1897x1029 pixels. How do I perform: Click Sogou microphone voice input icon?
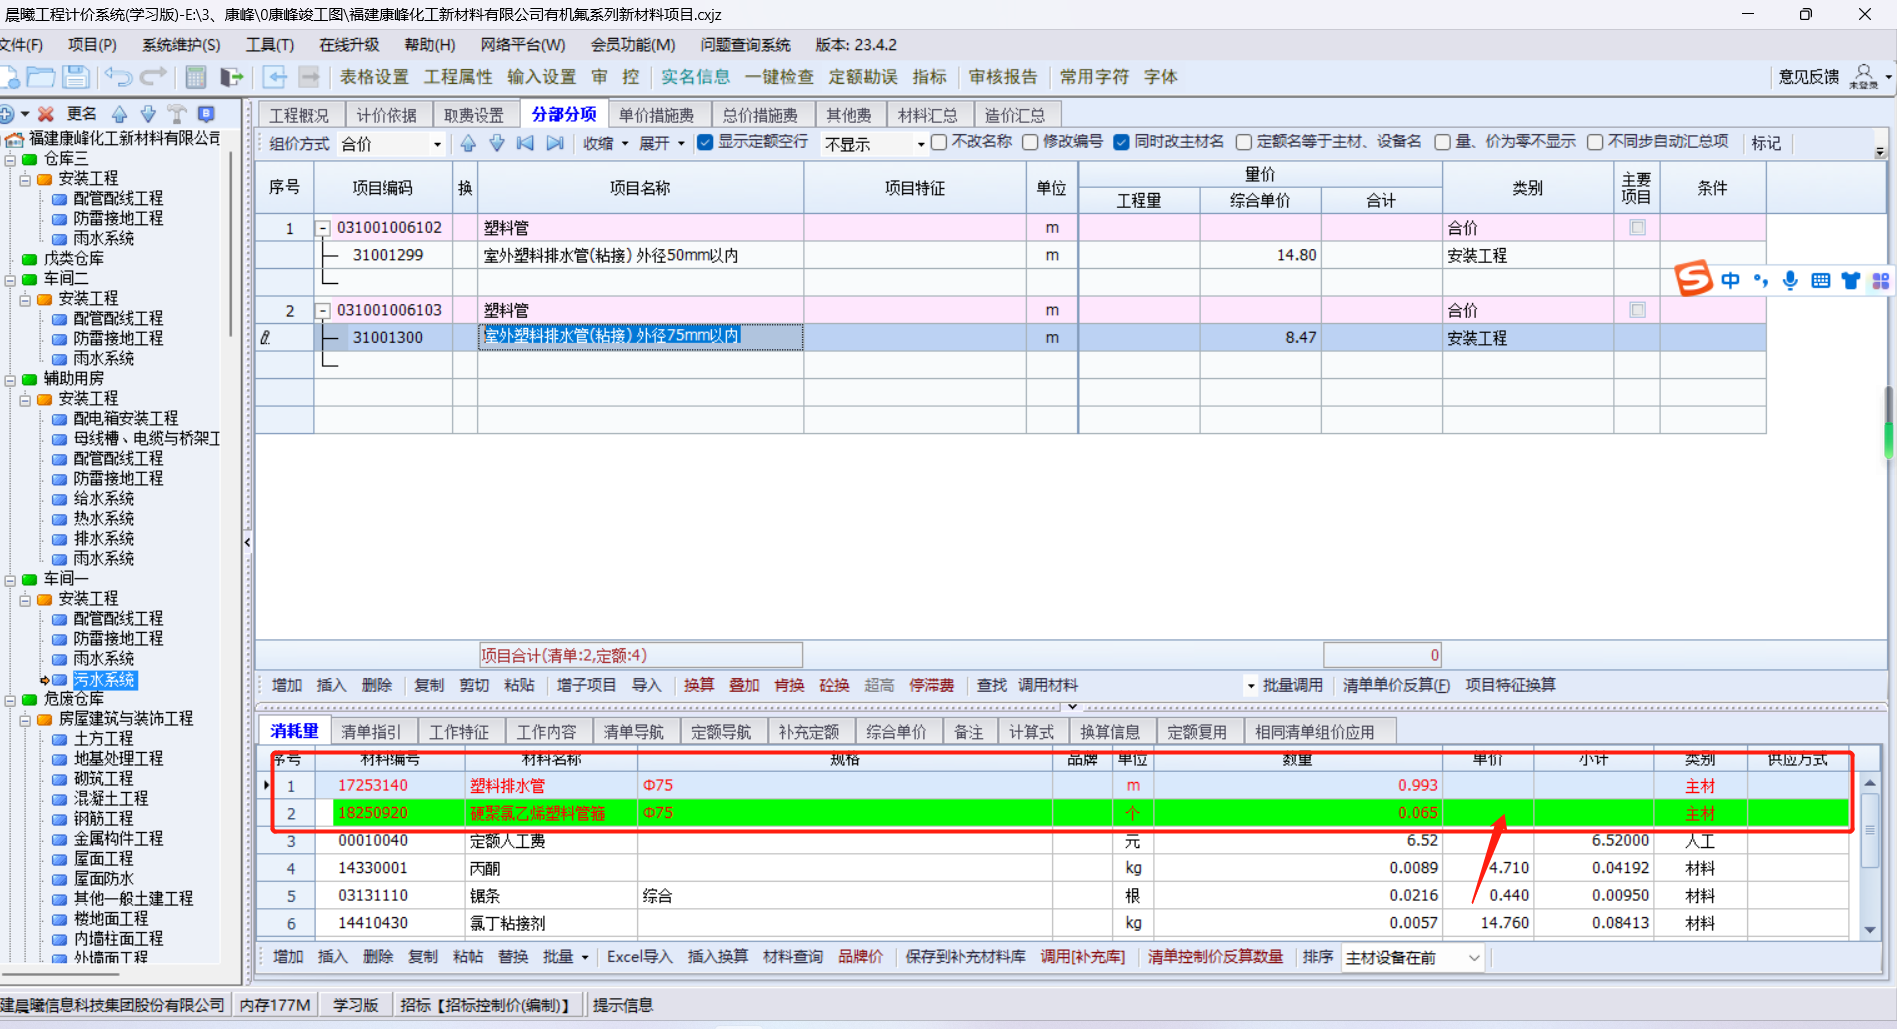coord(1790,281)
